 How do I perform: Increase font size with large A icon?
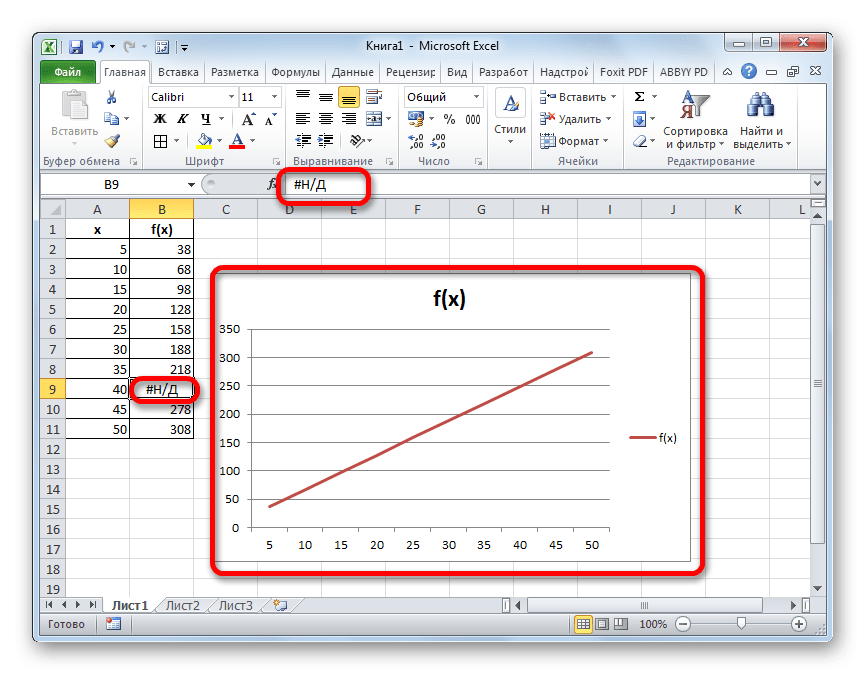(248, 119)
